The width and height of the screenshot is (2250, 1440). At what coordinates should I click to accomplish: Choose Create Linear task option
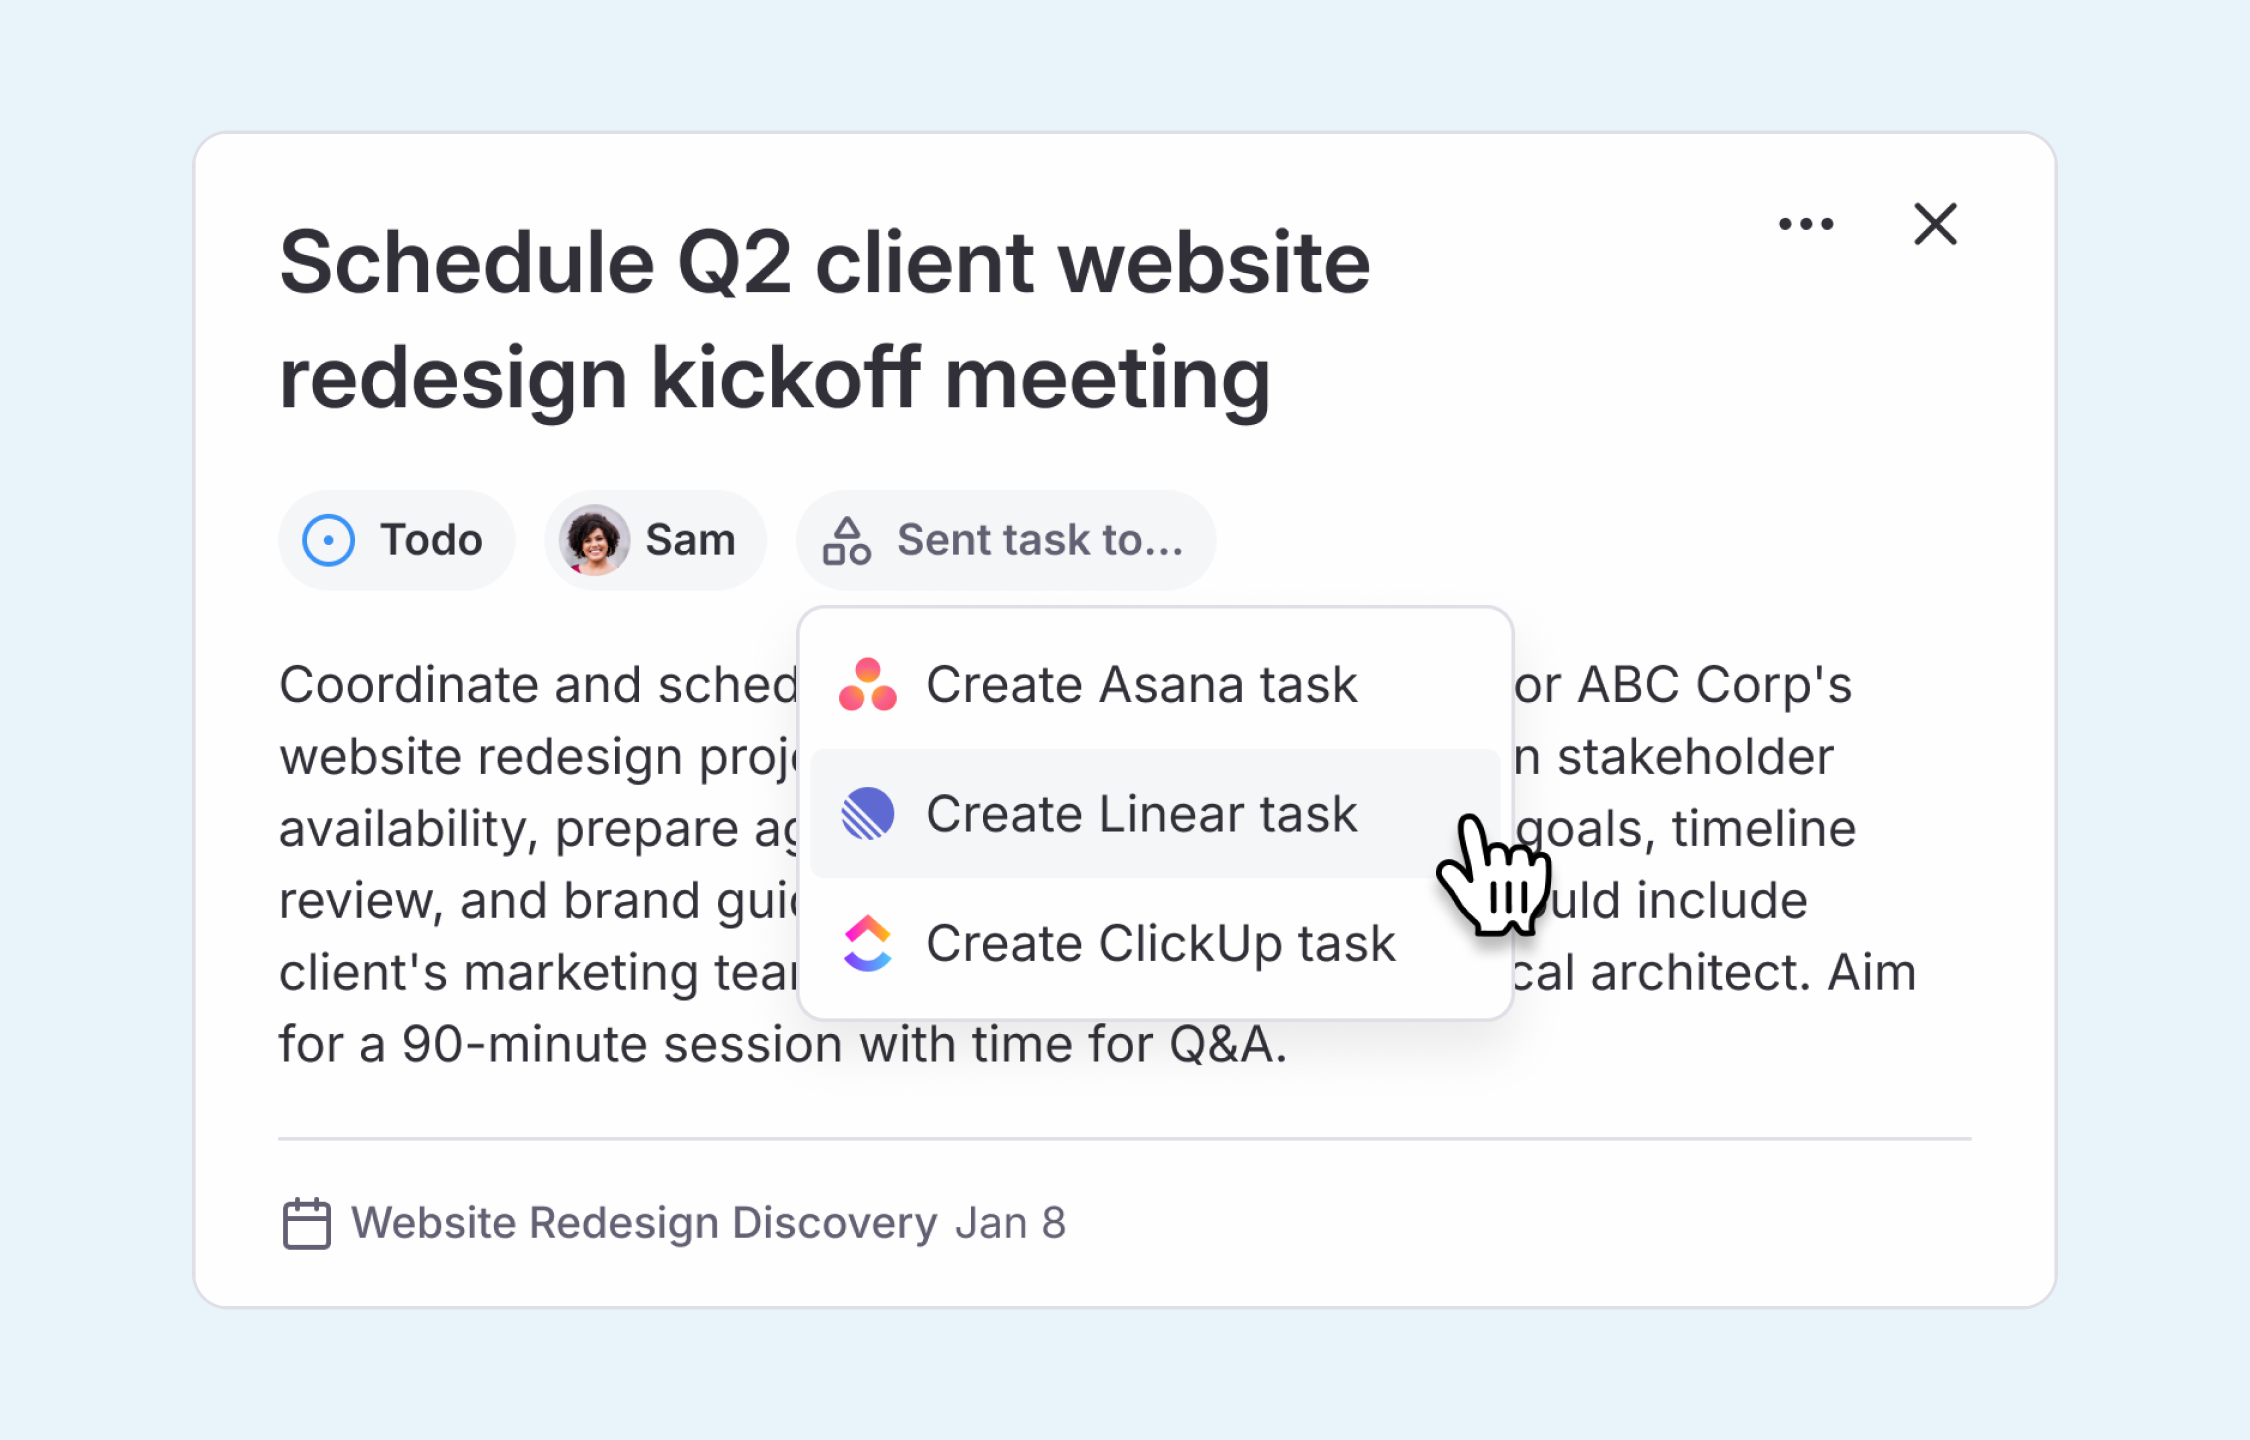(1142, 813)
